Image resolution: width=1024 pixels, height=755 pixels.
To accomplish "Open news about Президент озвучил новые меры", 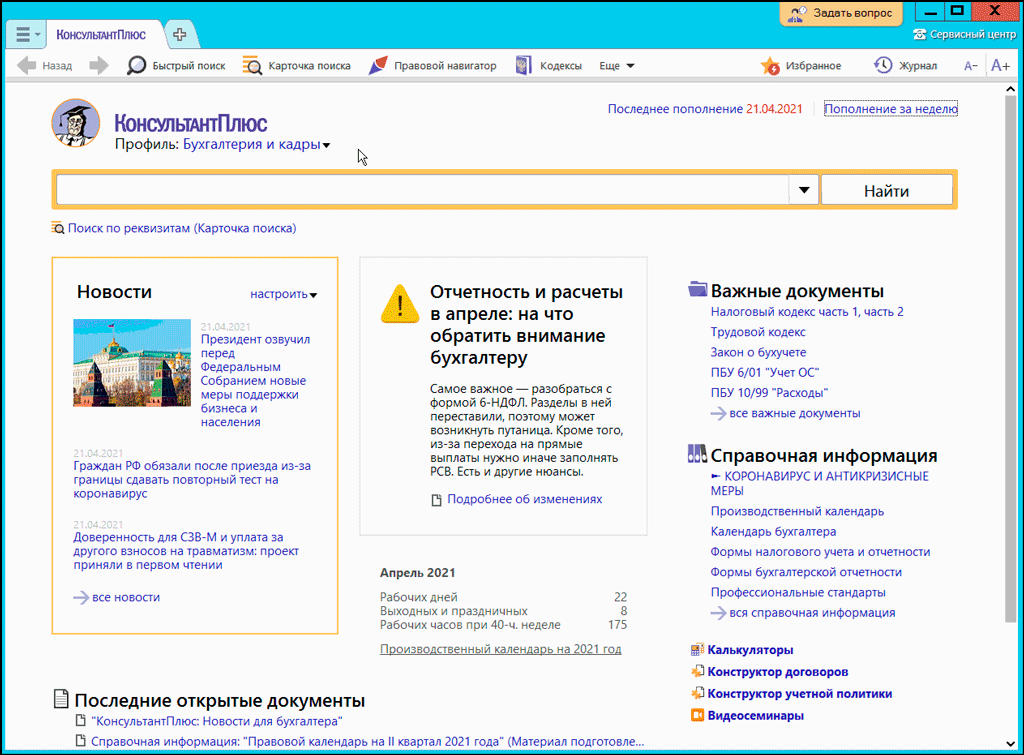I will (255, 381).
